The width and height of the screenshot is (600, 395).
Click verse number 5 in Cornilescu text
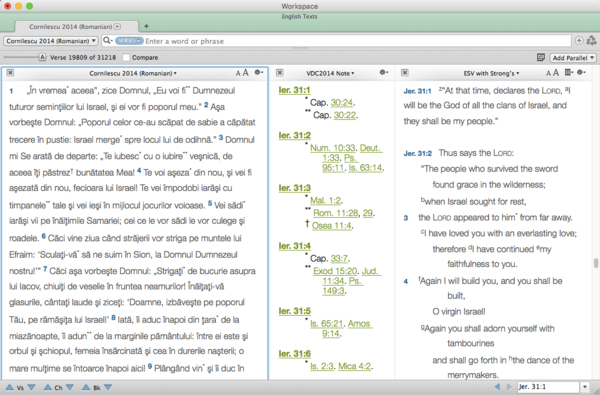click(210, 203)
